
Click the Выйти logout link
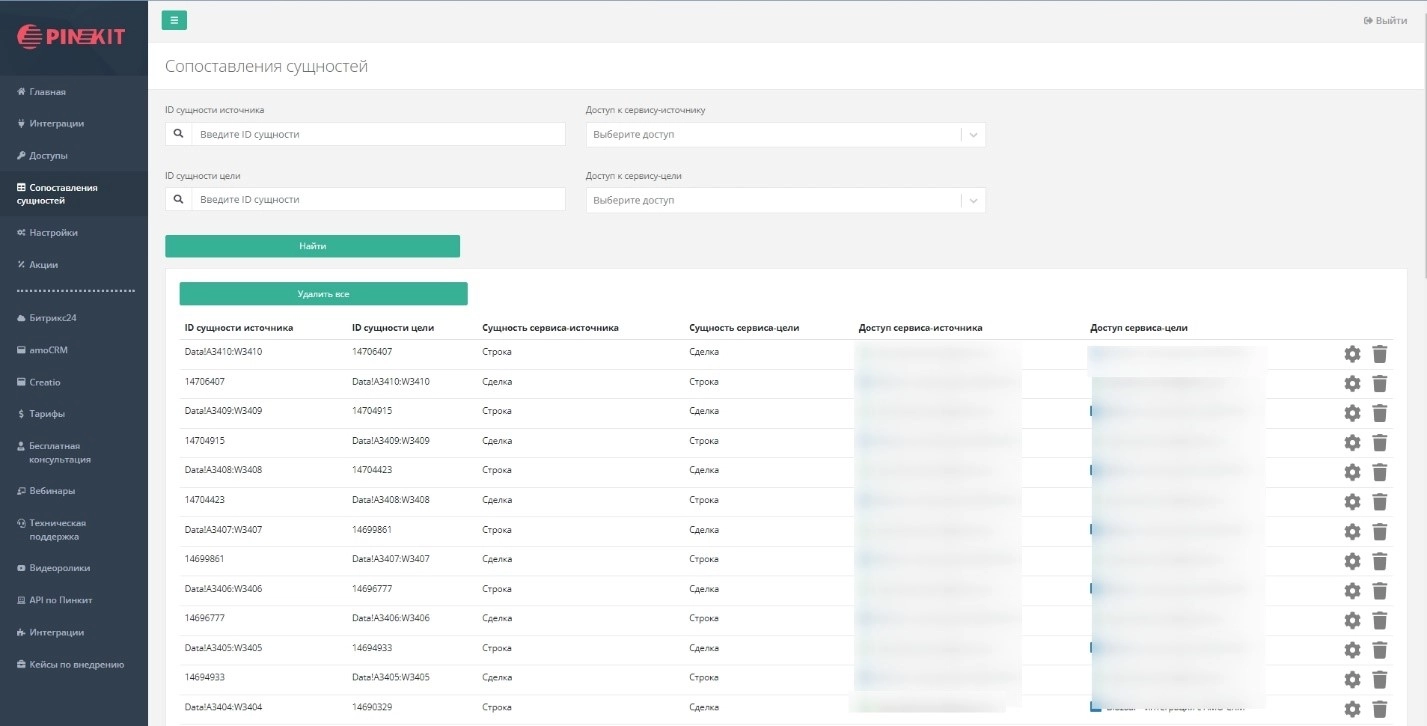1384,21
